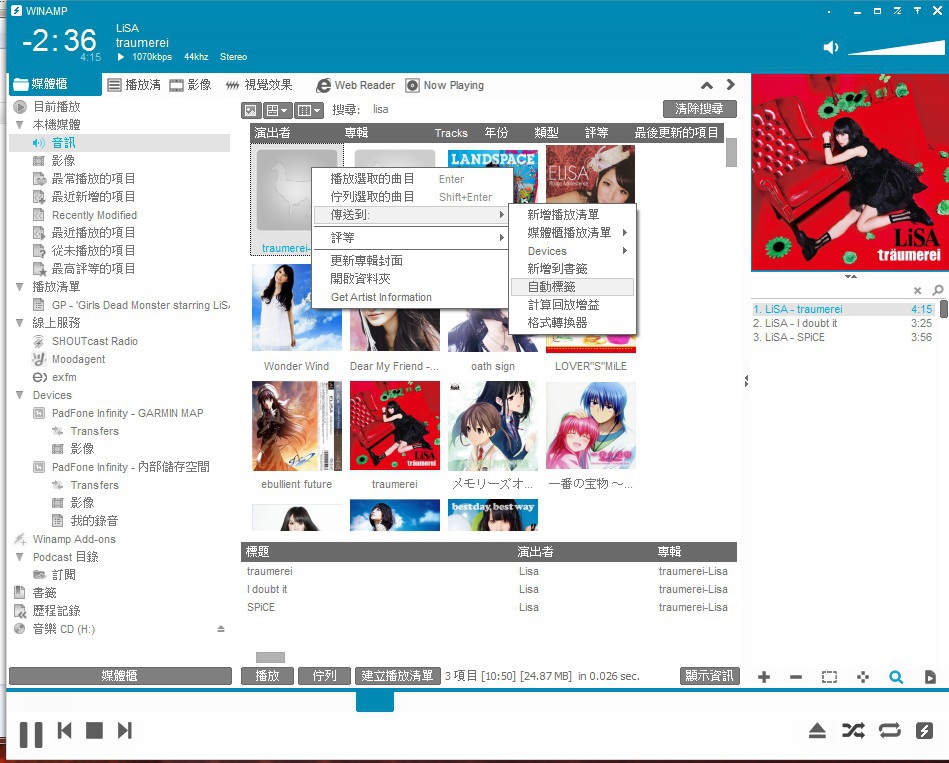The image size is (949, 763).
Task: Collapse the 本機媒體 tree node
Action: tap(19, 125)
